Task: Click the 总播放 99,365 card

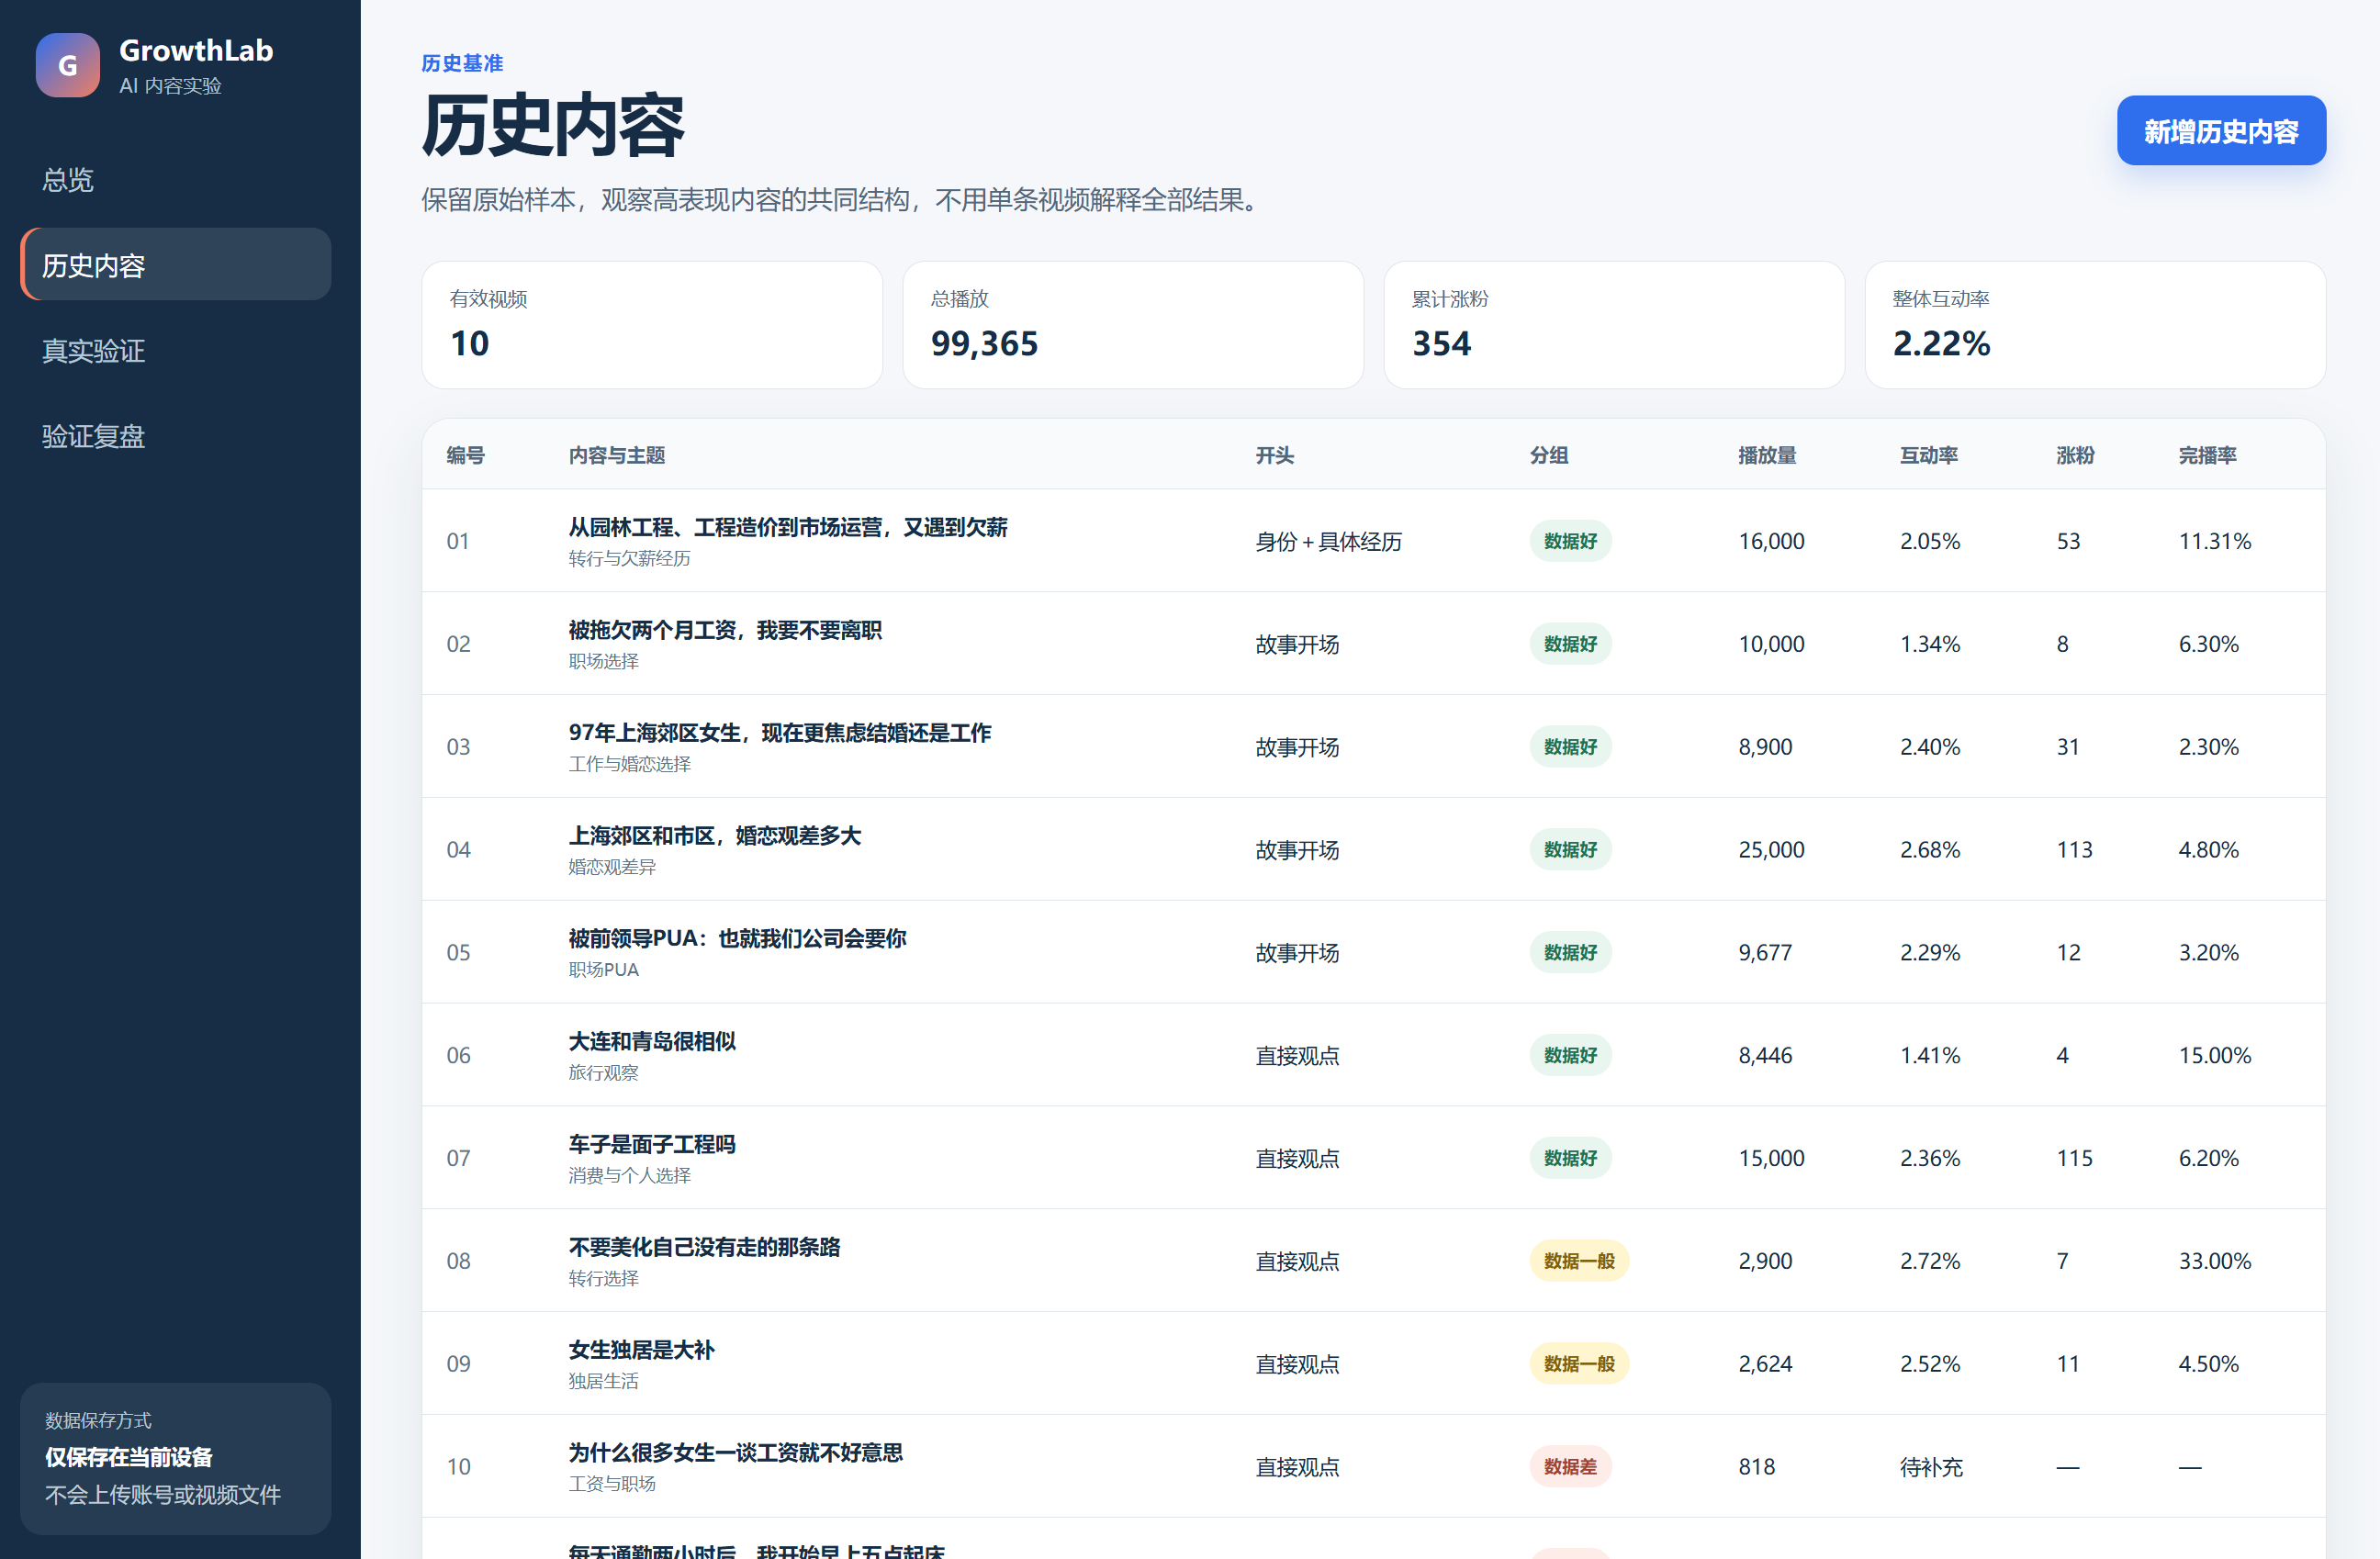Action: [1133, 325]
